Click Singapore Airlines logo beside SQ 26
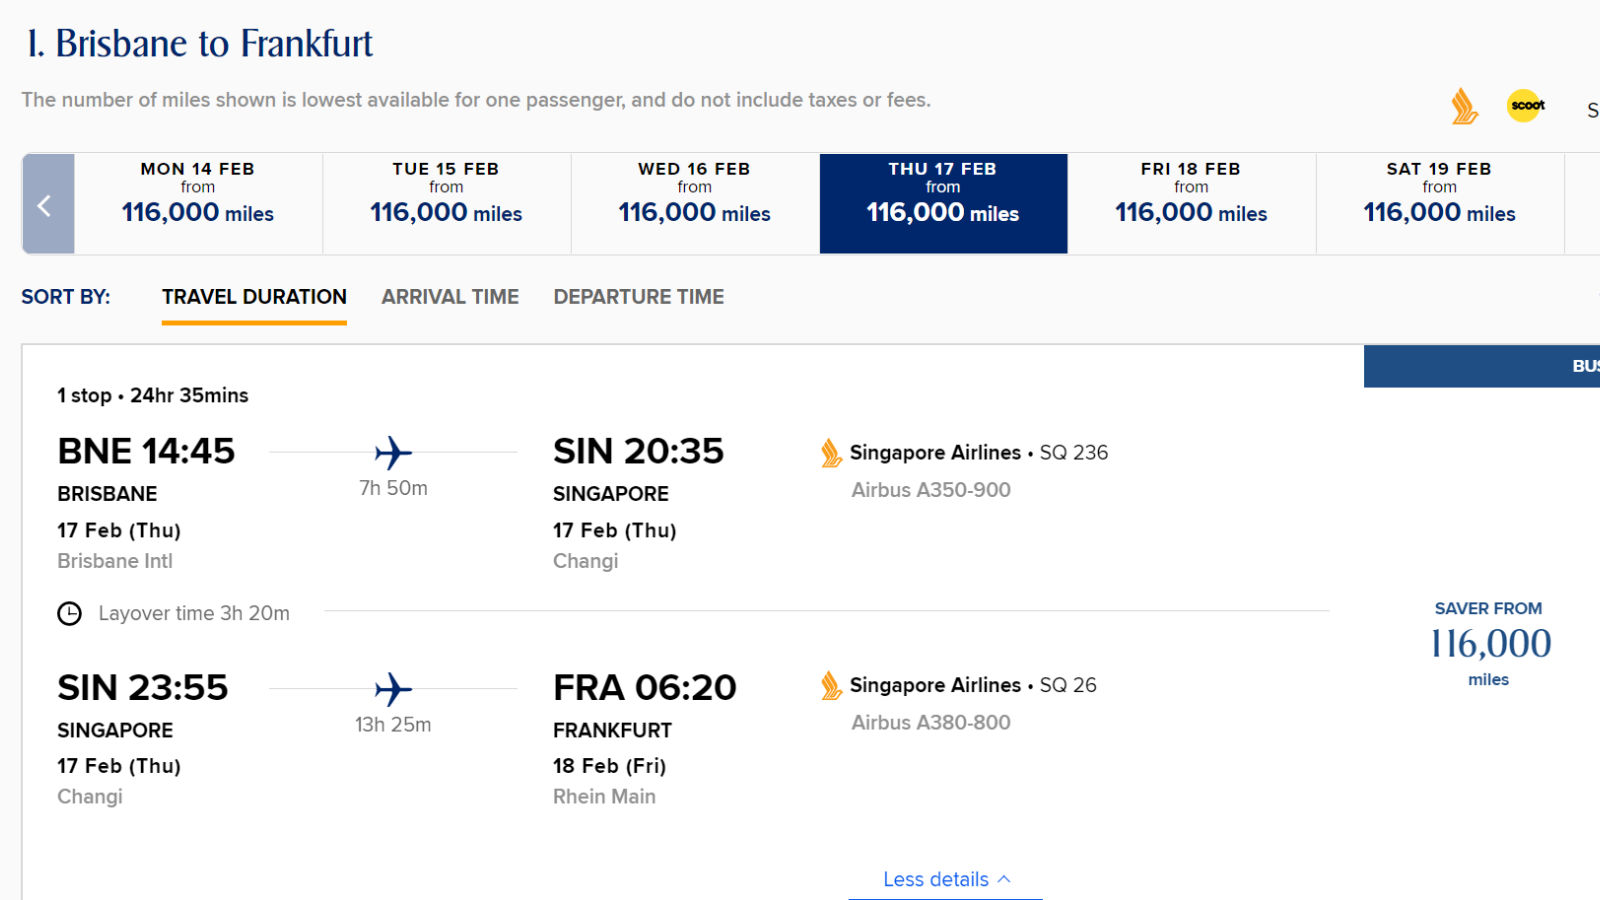 [831, 685]
